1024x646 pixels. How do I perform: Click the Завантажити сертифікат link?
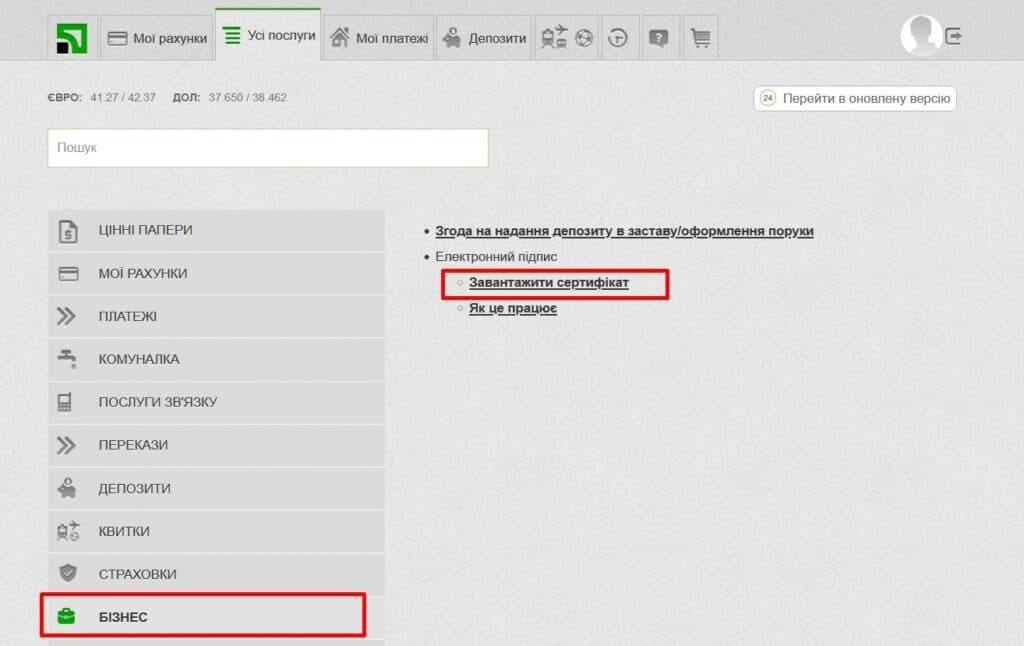[549, 283]
